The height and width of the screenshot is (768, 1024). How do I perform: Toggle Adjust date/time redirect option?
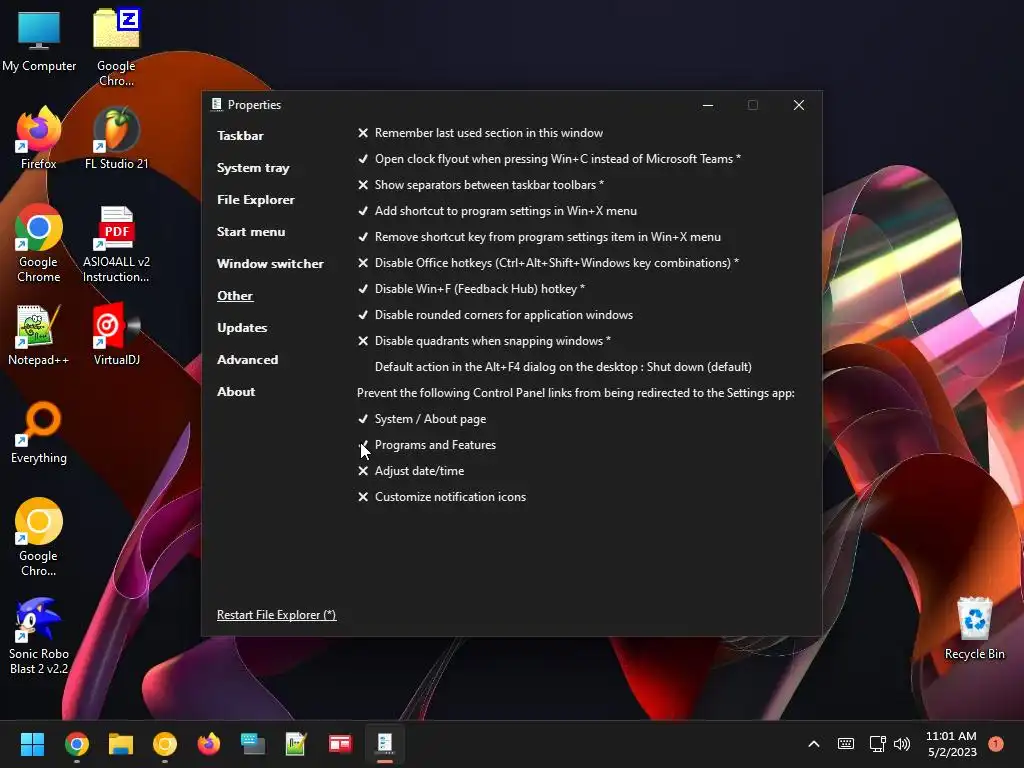pyautogui.click(x=411, y=471)
